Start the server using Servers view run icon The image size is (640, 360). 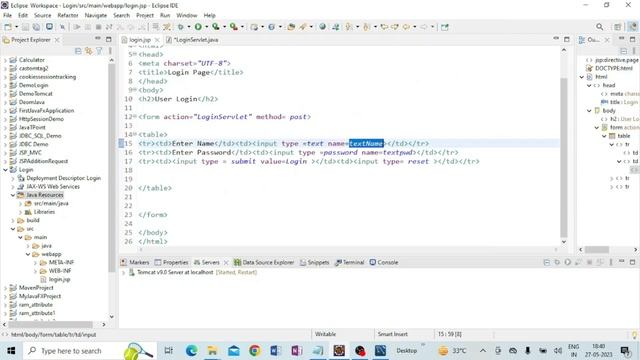[568, 262]
